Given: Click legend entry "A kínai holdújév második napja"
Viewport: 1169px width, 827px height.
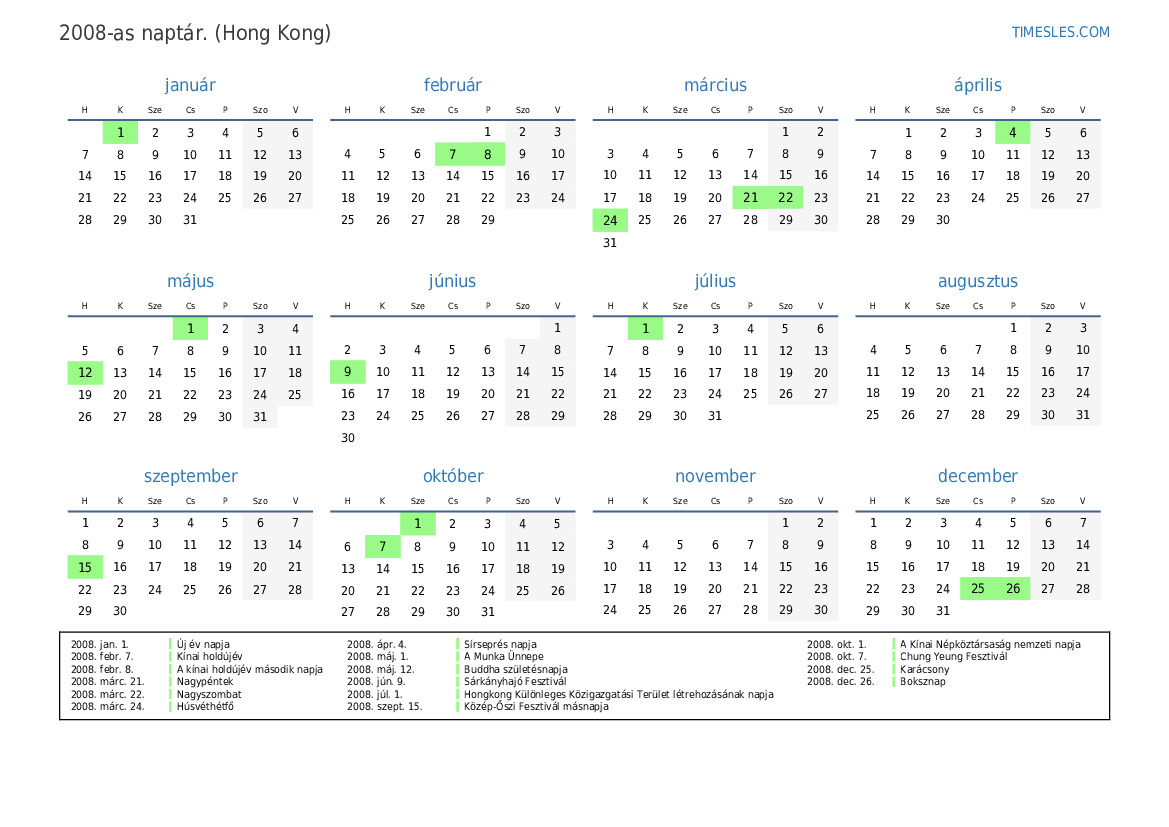Looking at the screenshot, I should click(250, 670).
